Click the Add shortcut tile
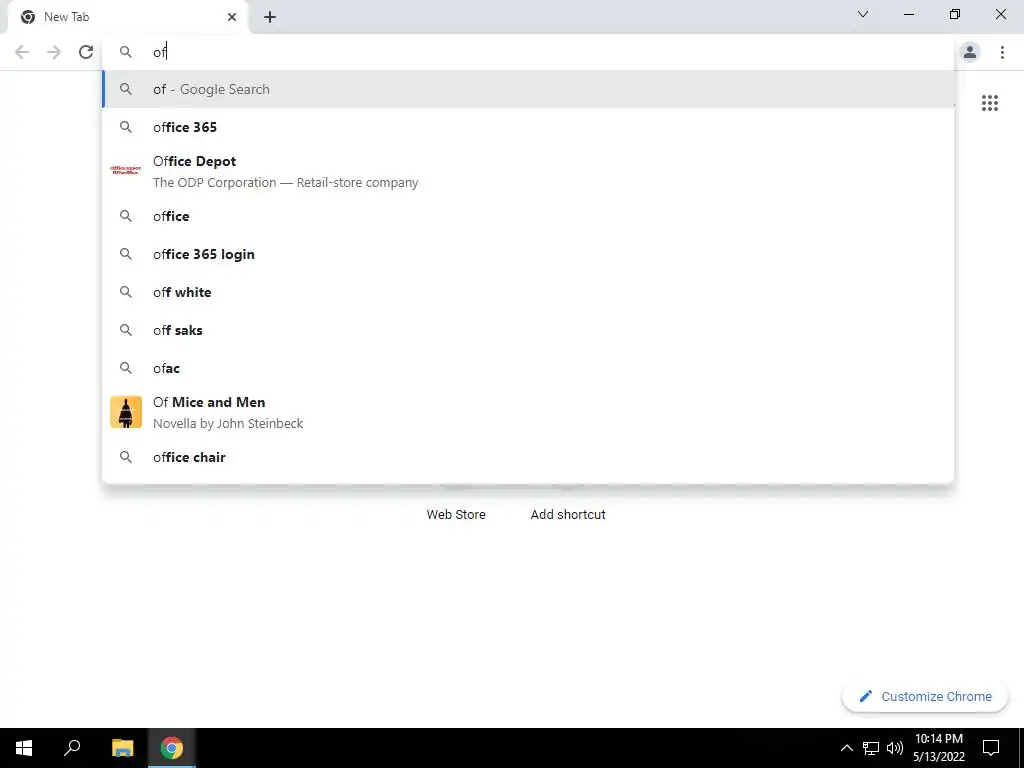1024x768 pixels. point(568,514)
